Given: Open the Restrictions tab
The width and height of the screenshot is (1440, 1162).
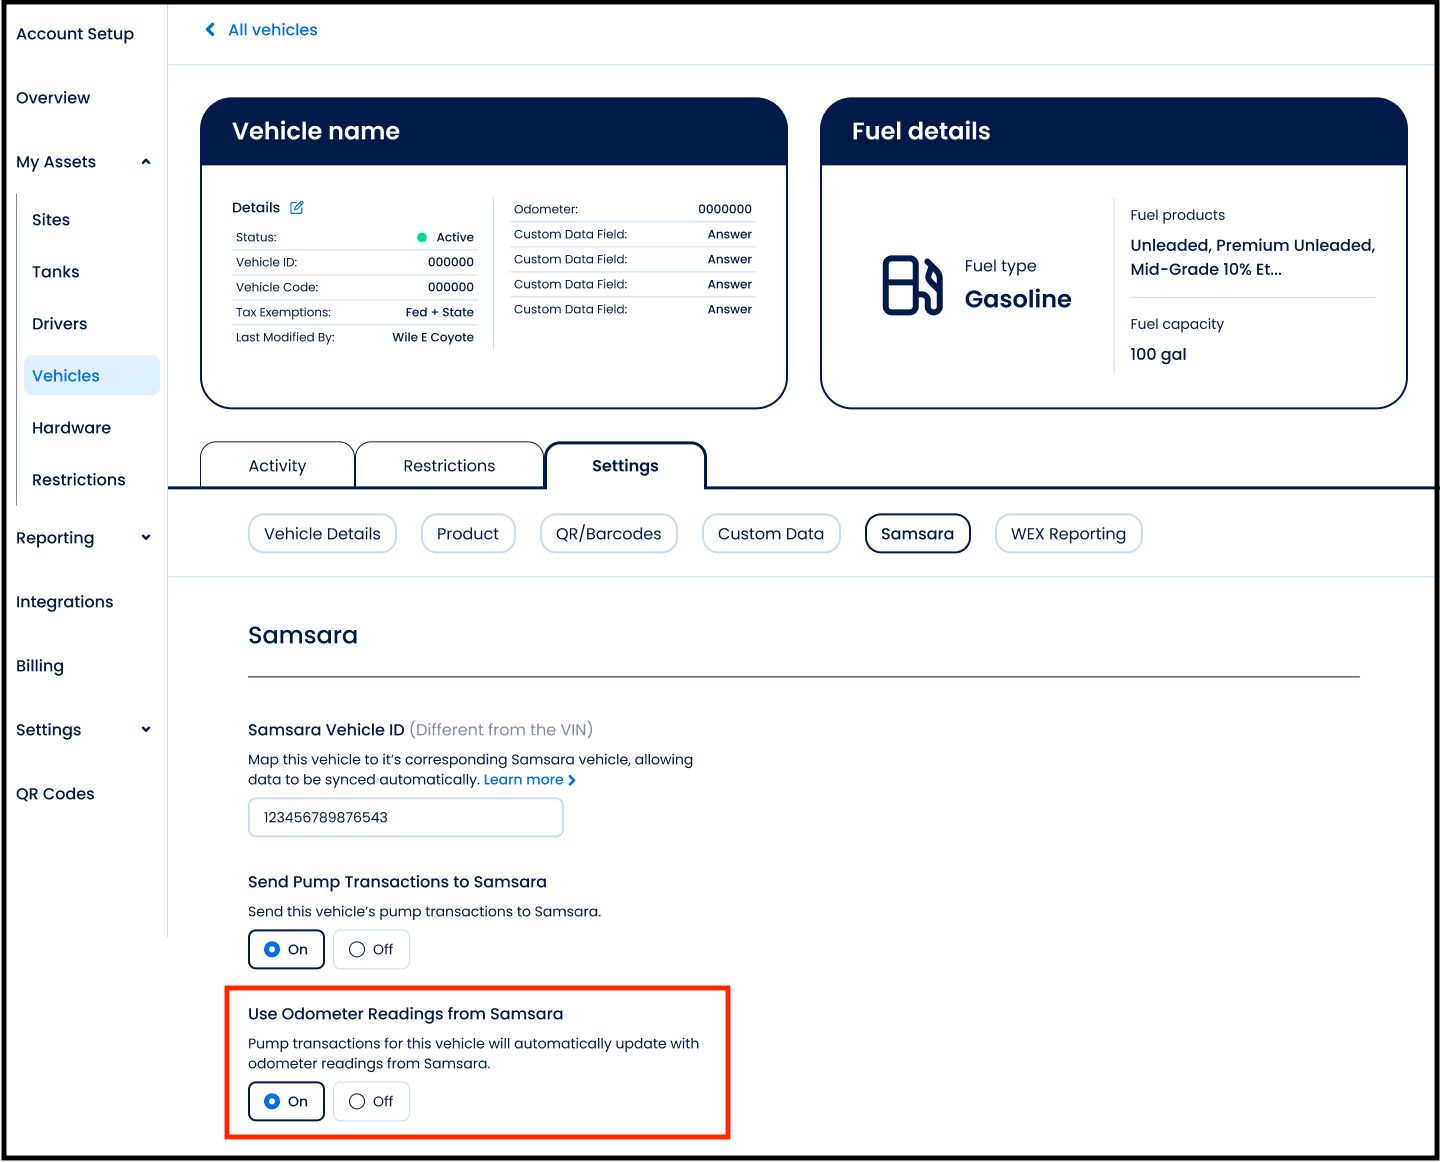Looking at the screenshot, I should pyautogui.click(x=449, y=466).
